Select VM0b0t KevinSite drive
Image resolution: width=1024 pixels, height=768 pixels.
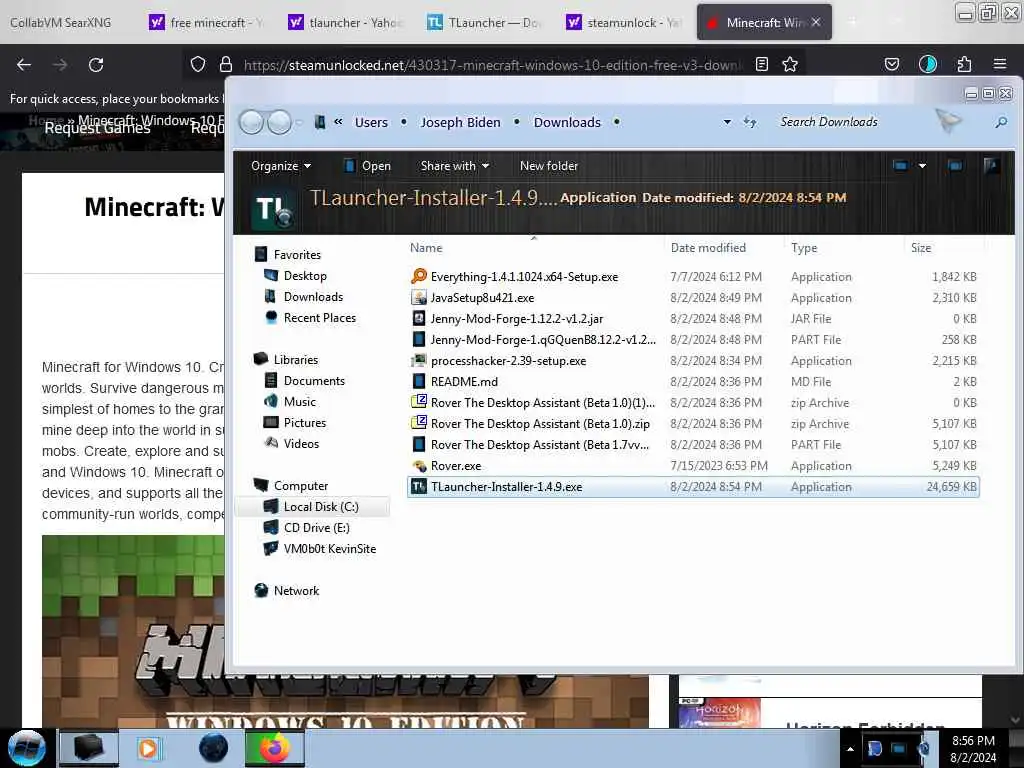pos(330,549)
